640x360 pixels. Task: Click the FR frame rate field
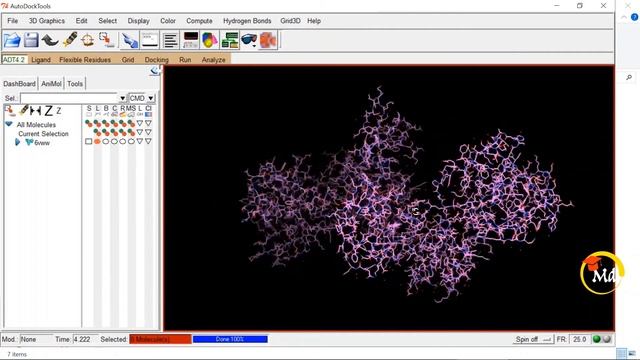580,339
